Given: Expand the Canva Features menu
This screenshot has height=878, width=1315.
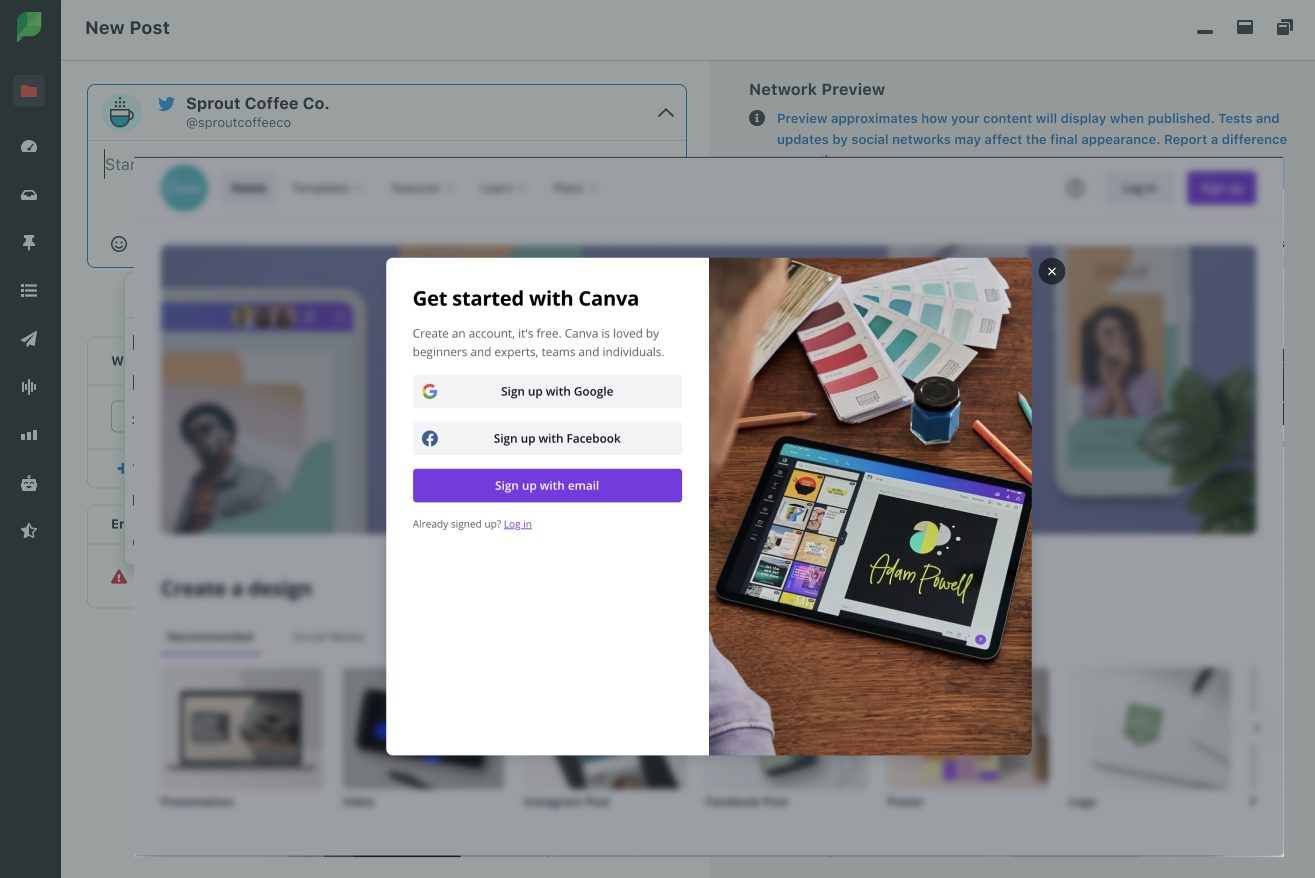Looking at the screenshot, I should pyautogui.click(x=422, y=188).
